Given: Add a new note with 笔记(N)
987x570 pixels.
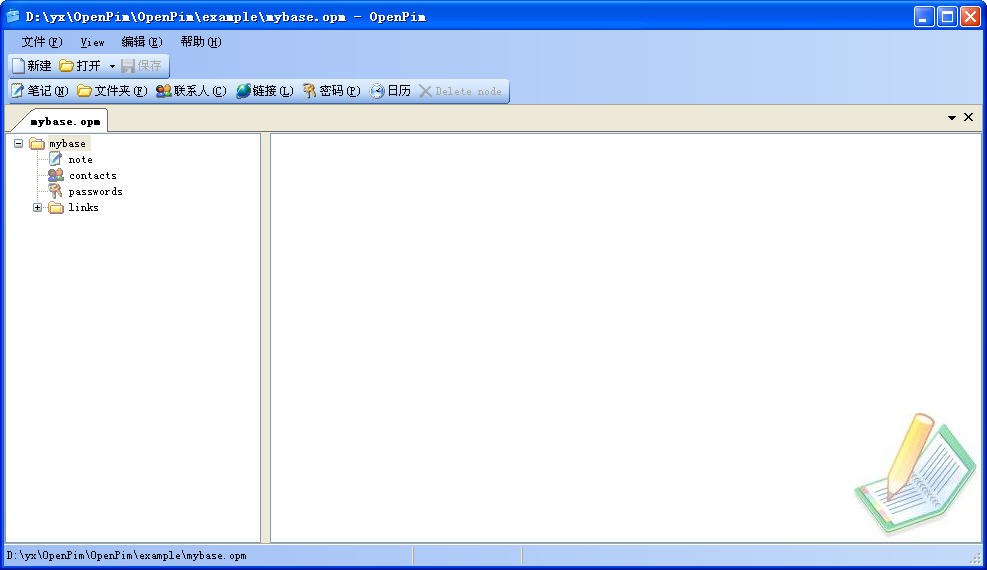Looking at the screenshot, I should coord(40,91).
